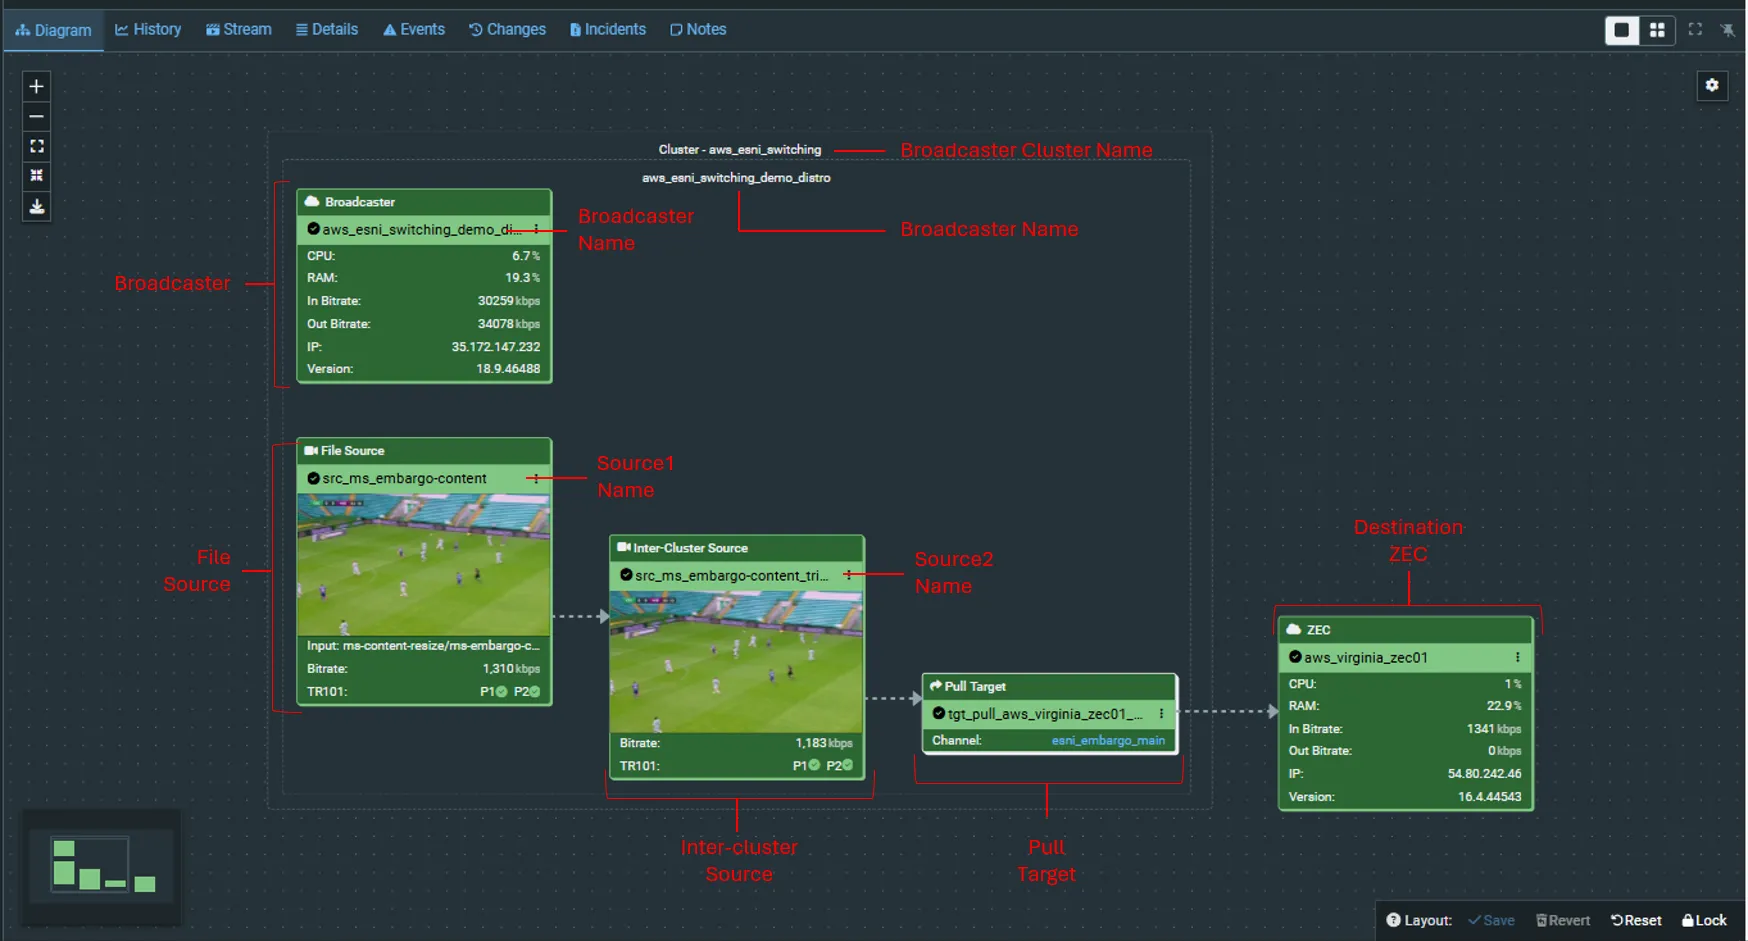
Task: Click the File Source P1 TR101 indicator
Action: 494,692
